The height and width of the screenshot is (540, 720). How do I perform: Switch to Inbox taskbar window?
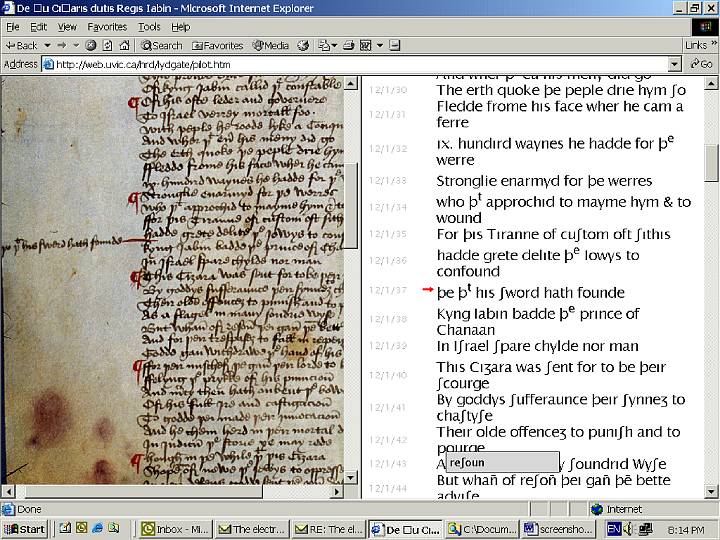click(175, 529)
